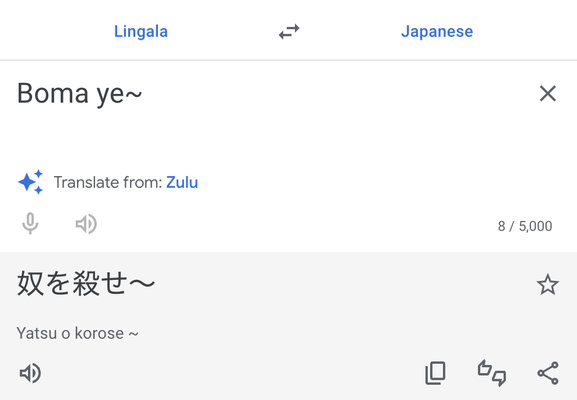577x400 pixels.
Task: Open the Lingala source language selector
Action: (141, 31)
